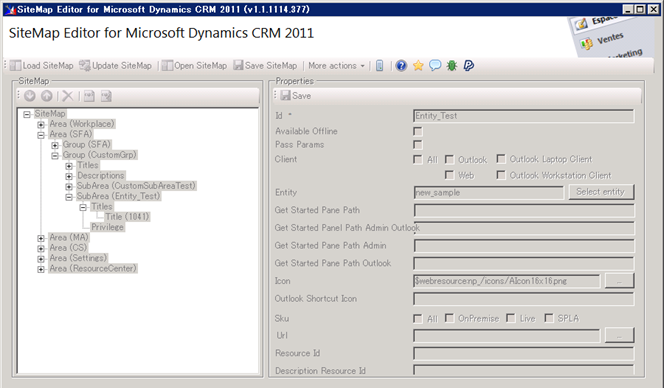This screenshot has width=664, height=388.
Task: Click the Save button in Properties panel
Action: pyautogui.click(x=296, y=96)
